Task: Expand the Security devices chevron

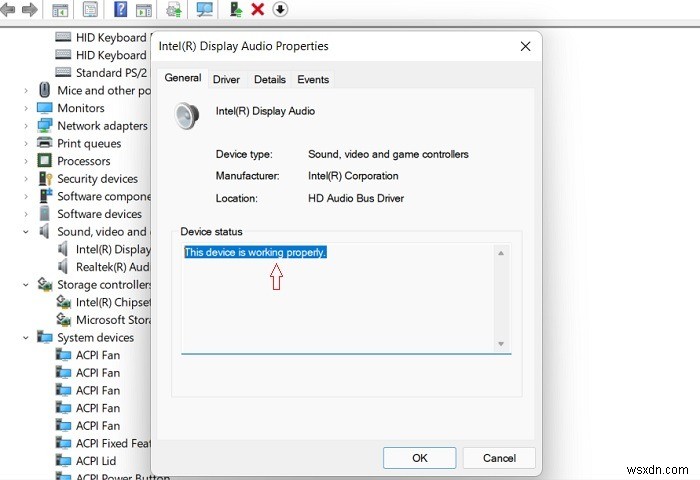Action: tap(26, 179)
